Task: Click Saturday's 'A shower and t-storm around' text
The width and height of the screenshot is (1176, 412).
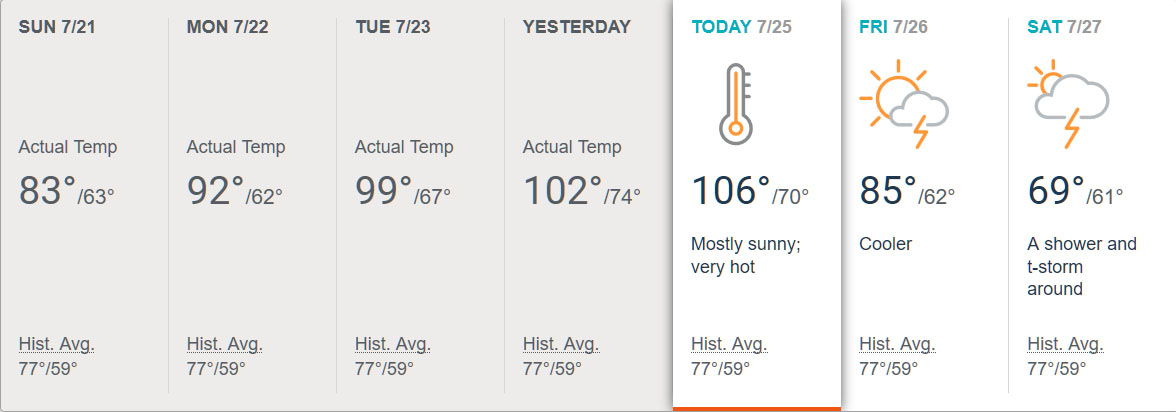Action: [1081, 266]
